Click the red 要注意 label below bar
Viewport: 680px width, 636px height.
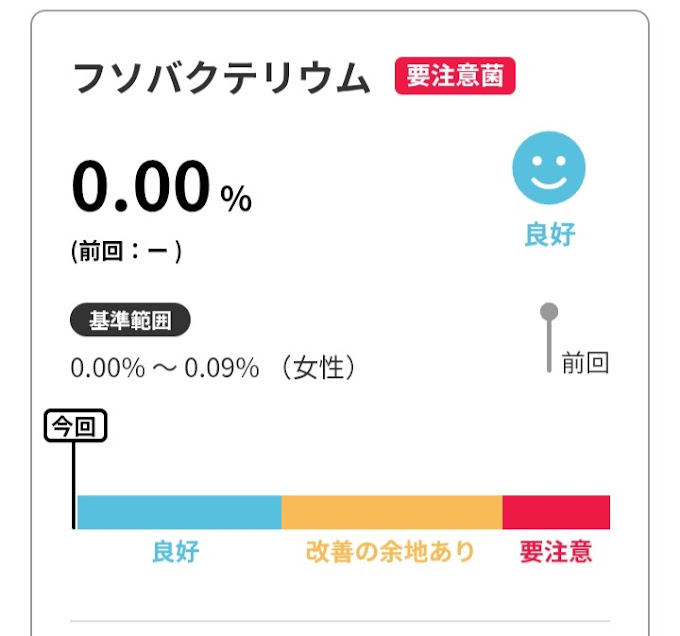tap(556, 552)
